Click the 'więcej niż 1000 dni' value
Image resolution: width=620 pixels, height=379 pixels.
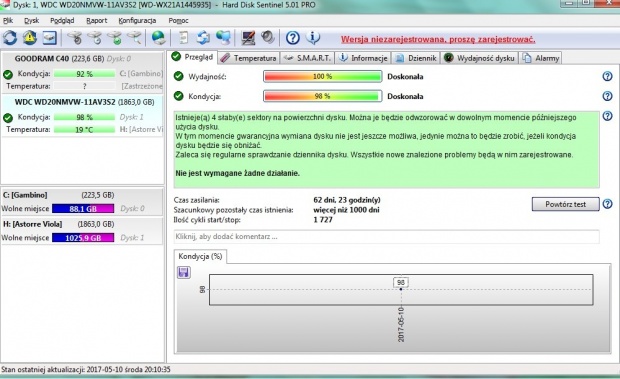click(x=346, y=210)
